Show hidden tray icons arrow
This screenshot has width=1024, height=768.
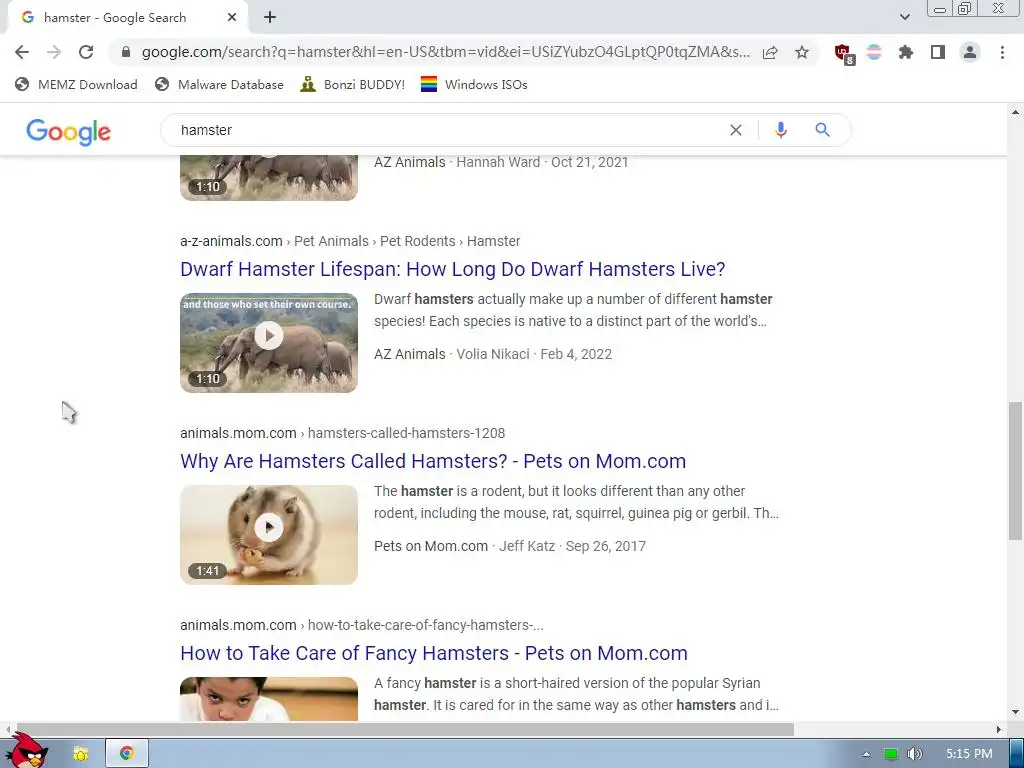click(866, 754)
